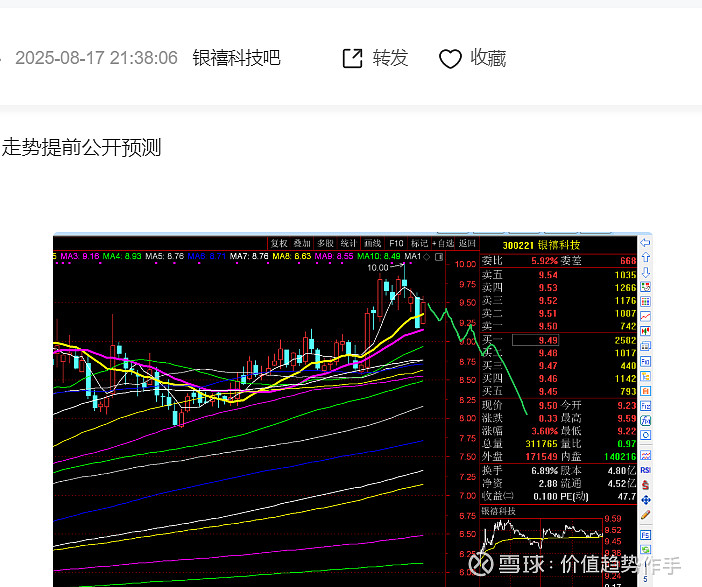
Task: Click the 300221 银禧科技 stock title
Action: pos(541,245)
